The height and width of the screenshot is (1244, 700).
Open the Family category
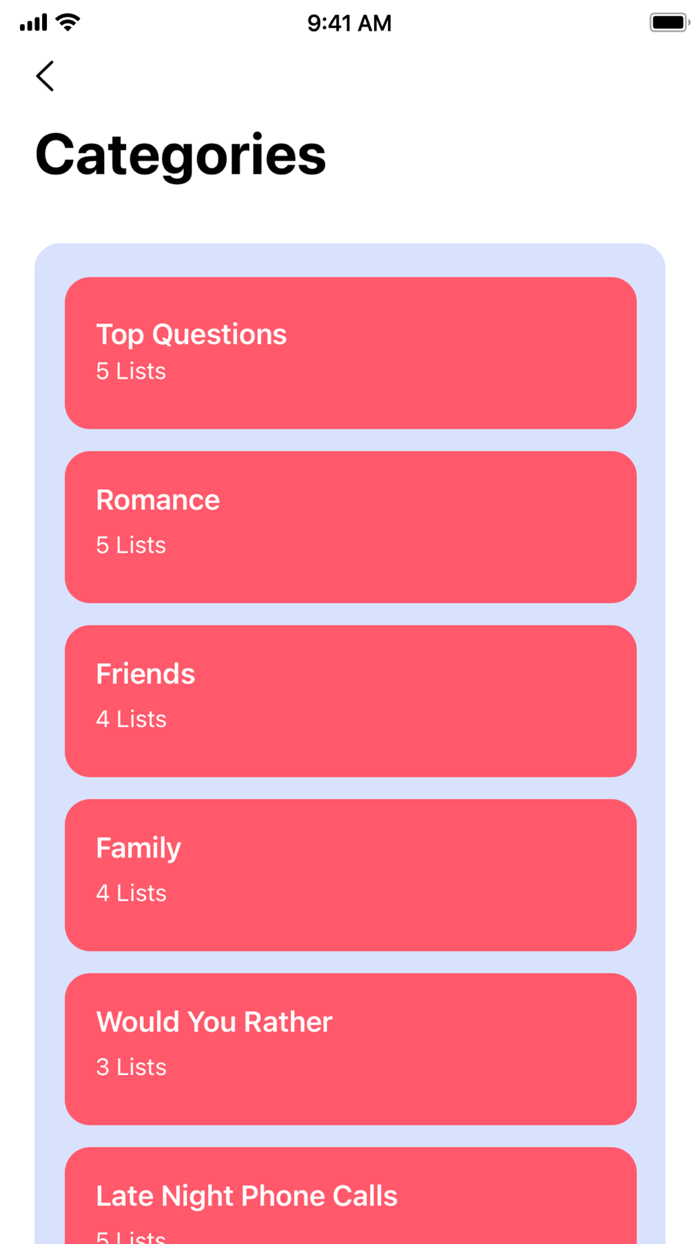tap(350, 874)
